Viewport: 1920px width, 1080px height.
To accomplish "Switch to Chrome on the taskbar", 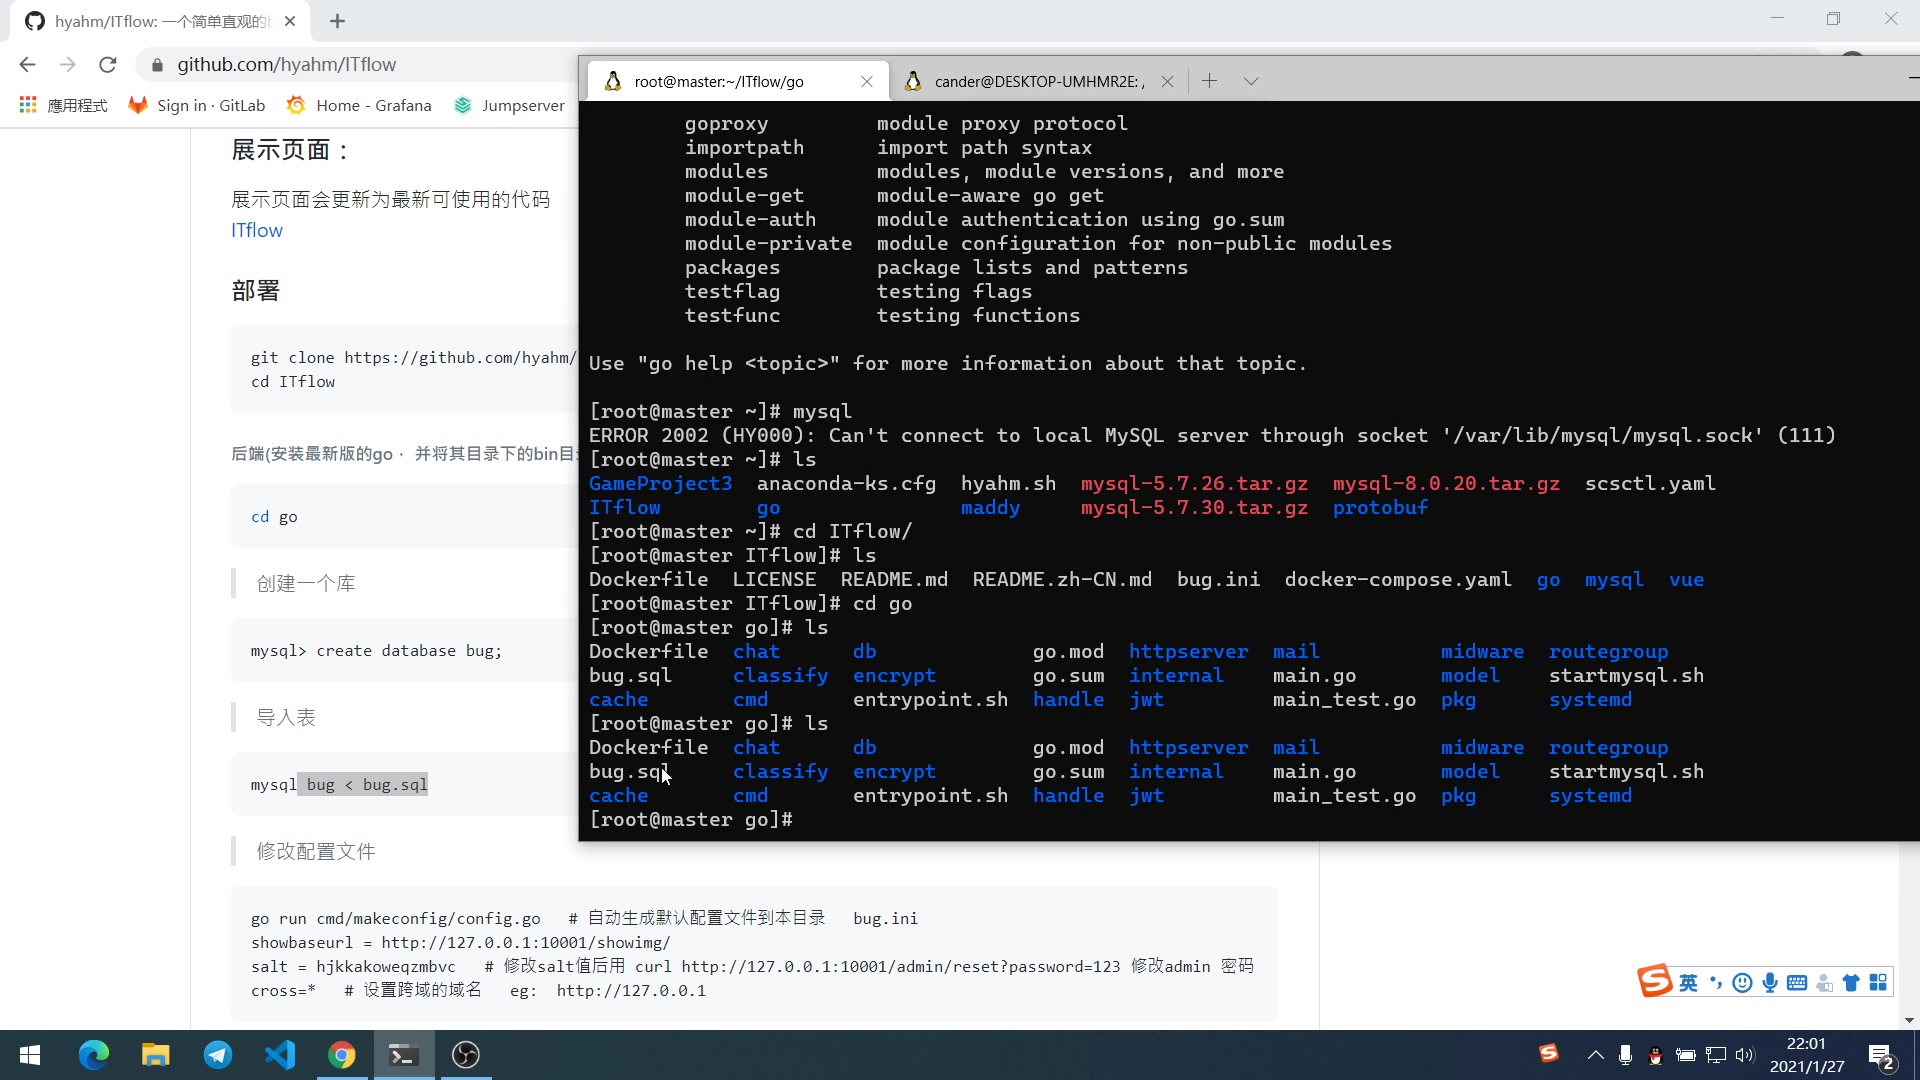I will click(x=342, y=1055).
